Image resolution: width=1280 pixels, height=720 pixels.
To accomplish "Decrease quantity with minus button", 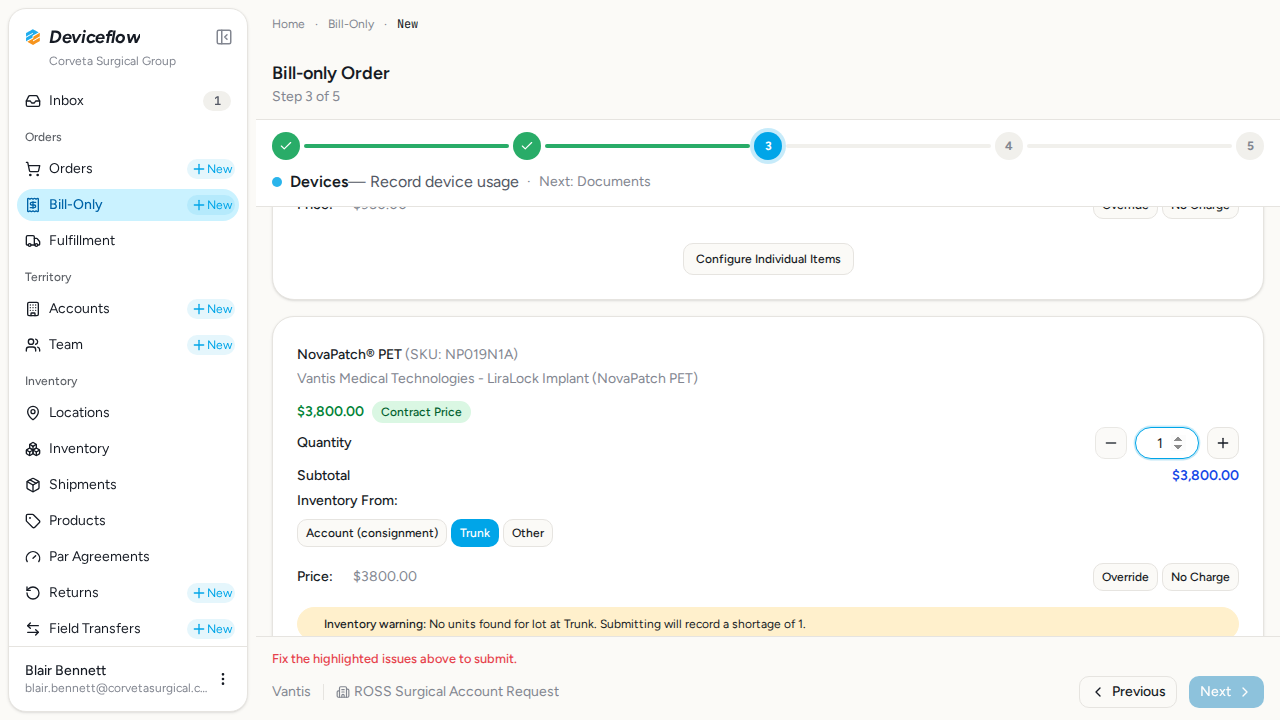I will [x=1111, y=443].
